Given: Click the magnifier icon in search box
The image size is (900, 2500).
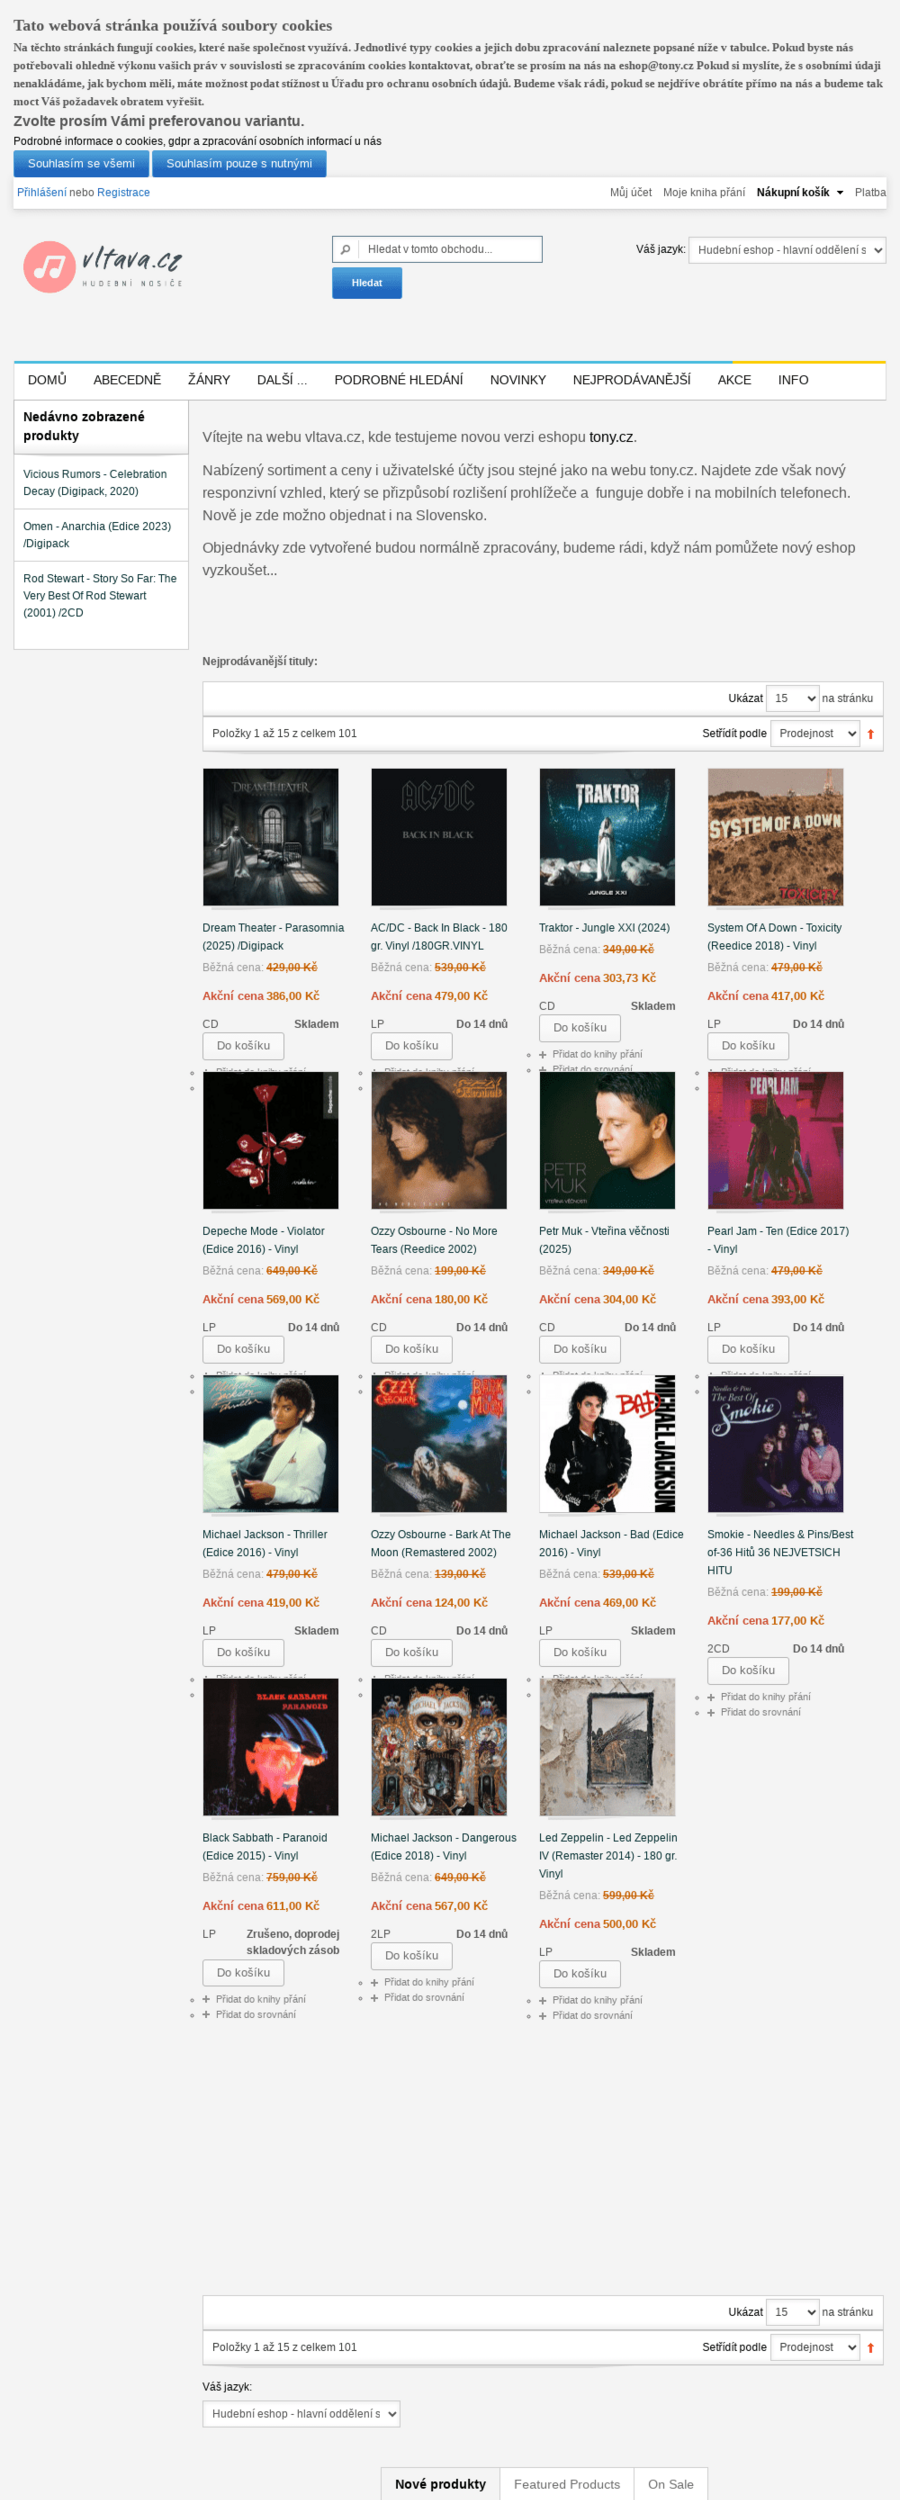Looking at the screenshot, I should (x=345, y=249).
